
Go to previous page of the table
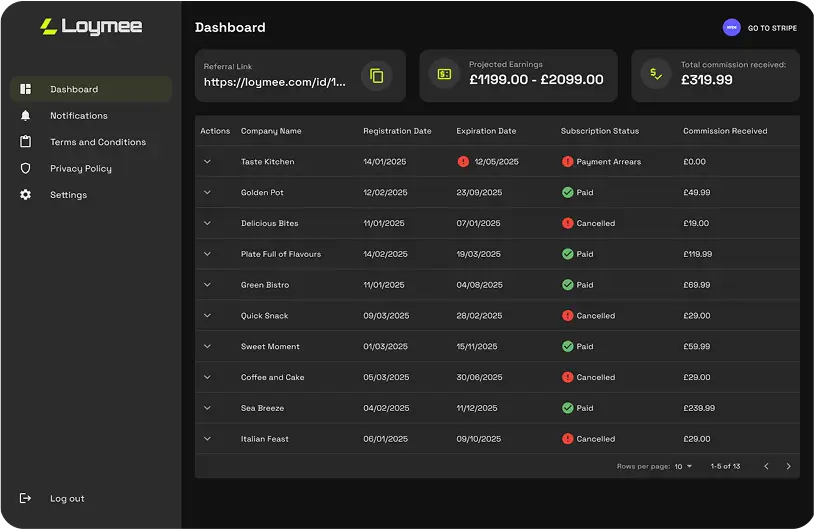click(x=766, y=466)
